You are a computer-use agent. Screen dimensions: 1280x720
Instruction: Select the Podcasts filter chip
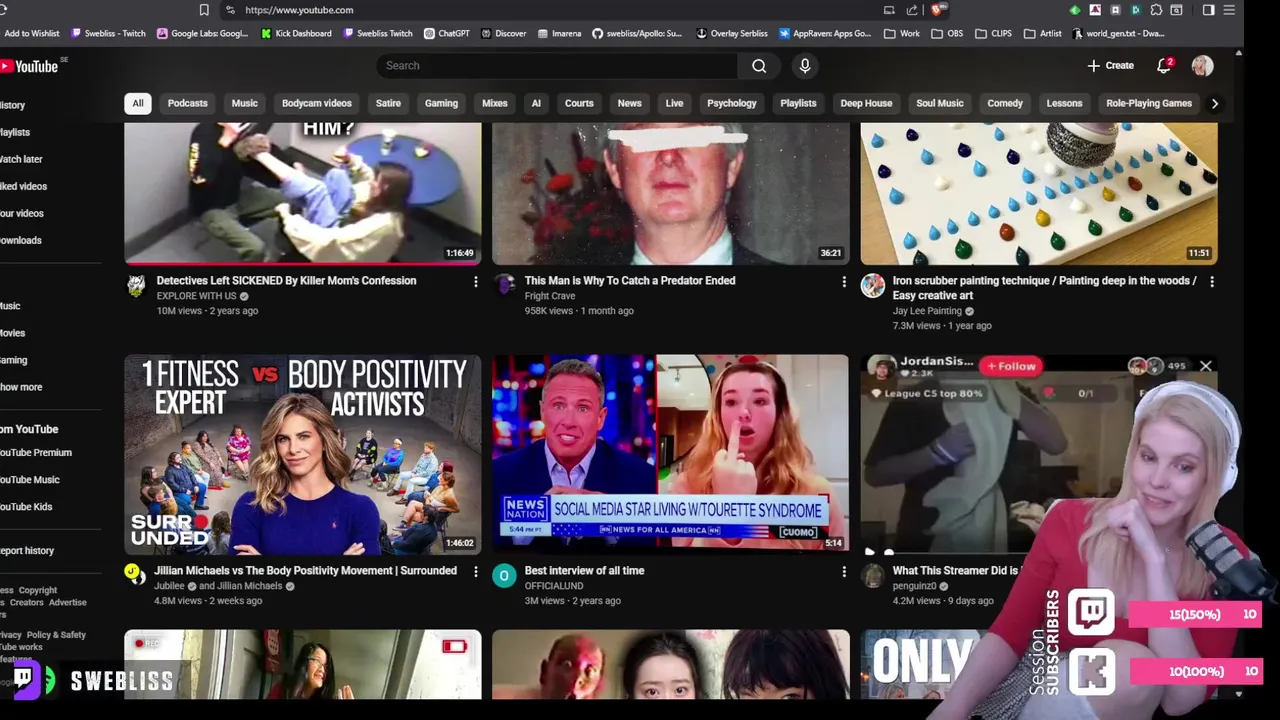click(x=188, y=103)
